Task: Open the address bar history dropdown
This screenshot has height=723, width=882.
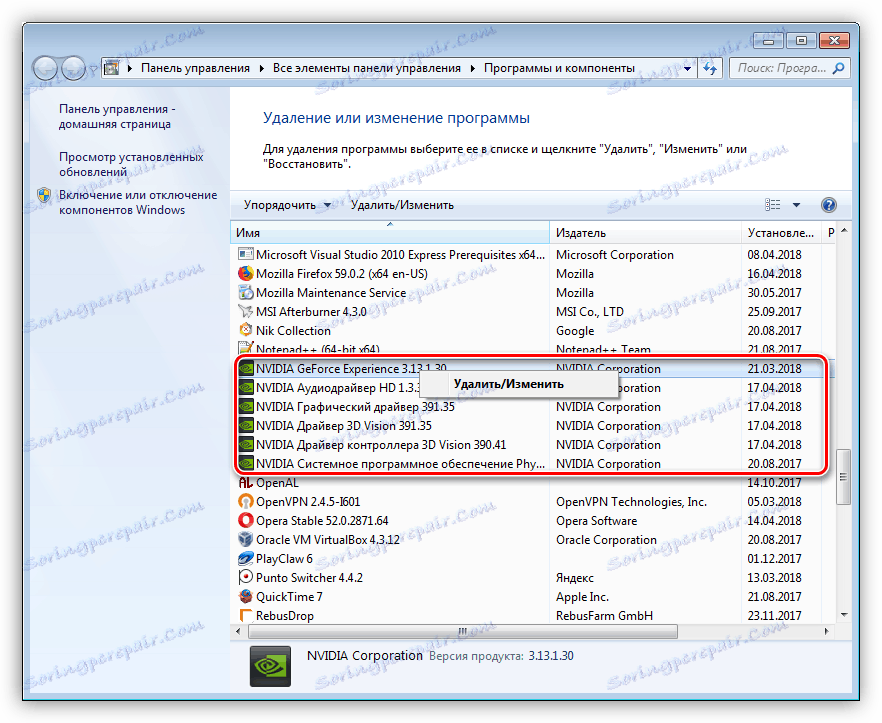Action: [687, 69]
